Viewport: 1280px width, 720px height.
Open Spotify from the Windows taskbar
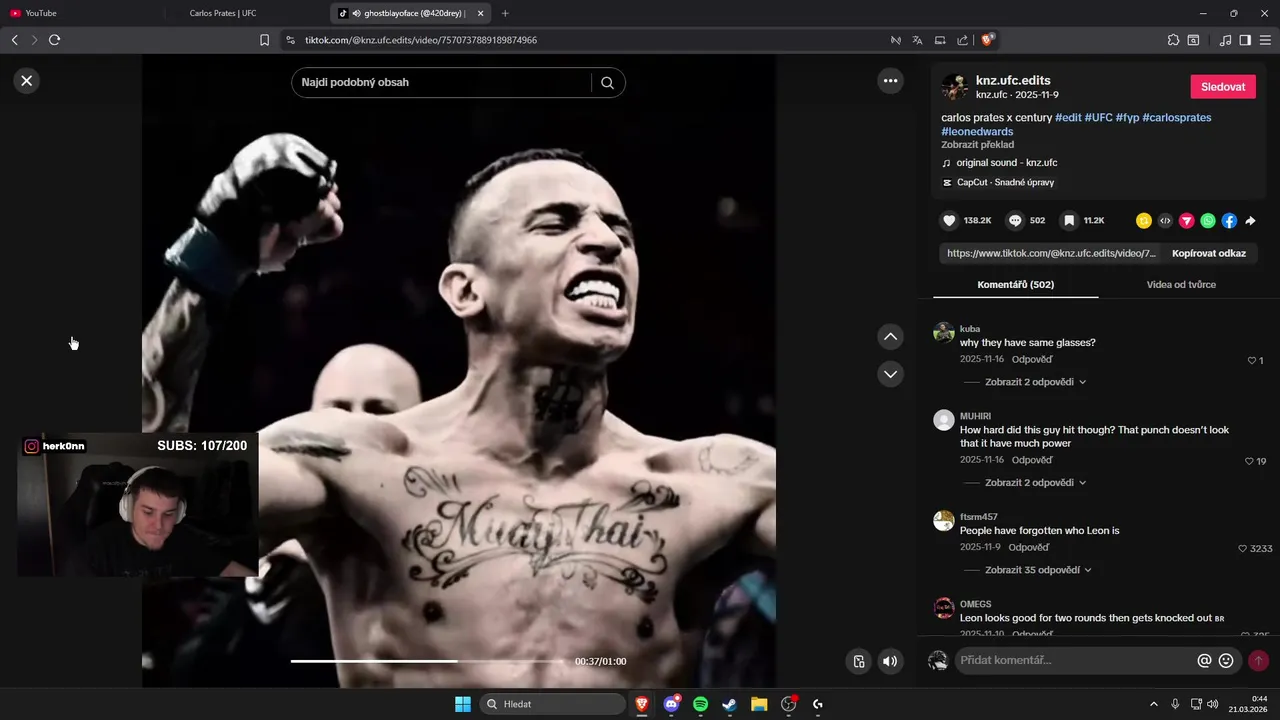tap(701, 704)
